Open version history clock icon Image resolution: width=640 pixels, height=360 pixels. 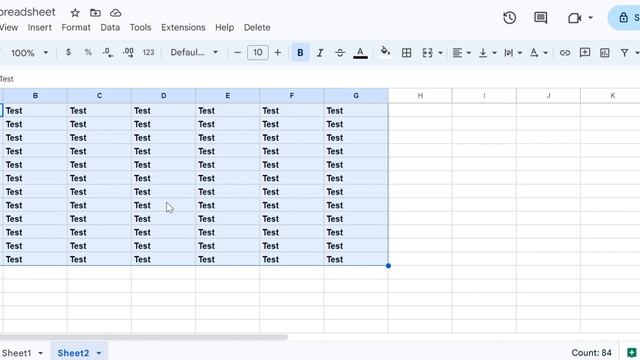(x=509, y=18)
